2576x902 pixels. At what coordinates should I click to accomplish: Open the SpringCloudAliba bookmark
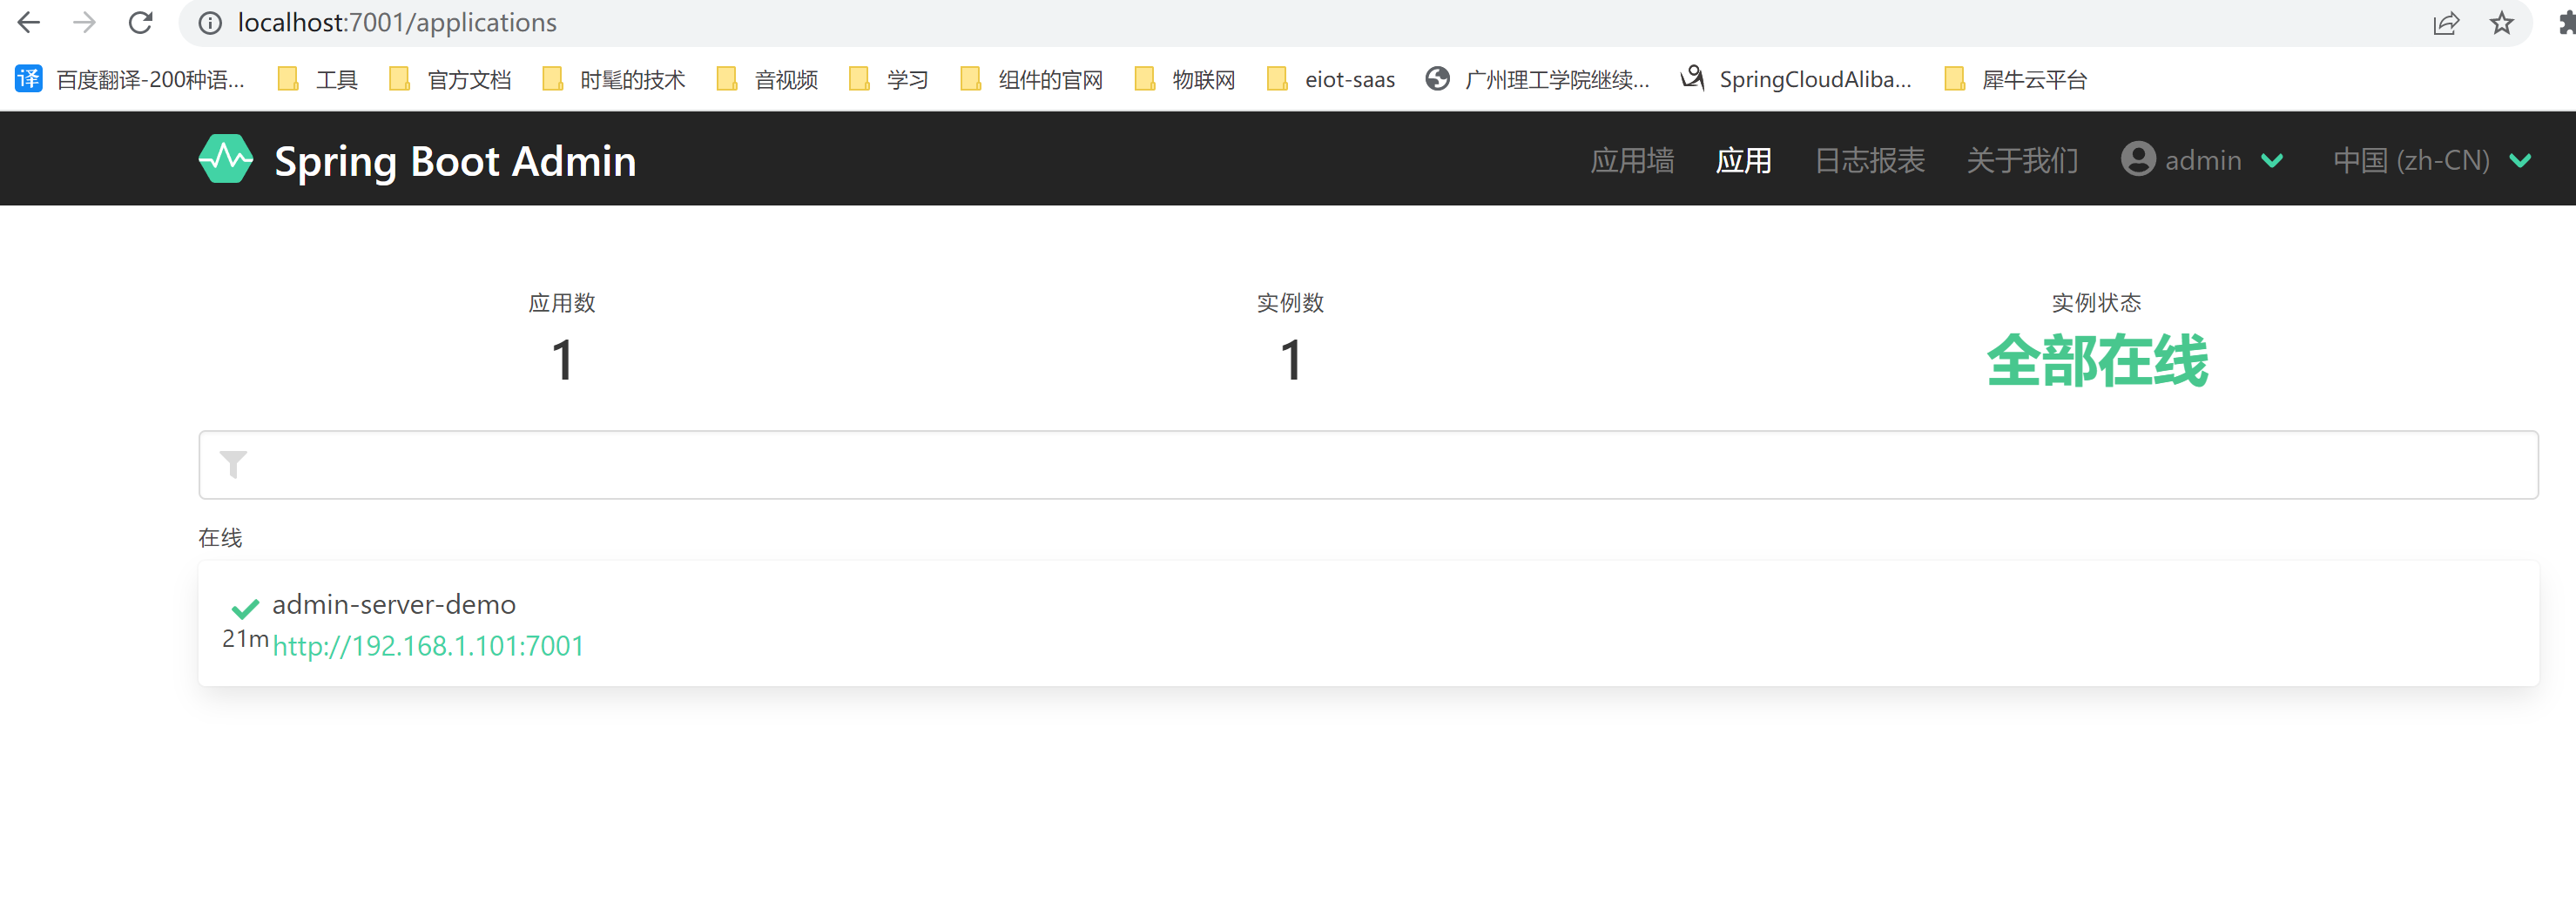pyautogui.click(x=1797, y=79)
